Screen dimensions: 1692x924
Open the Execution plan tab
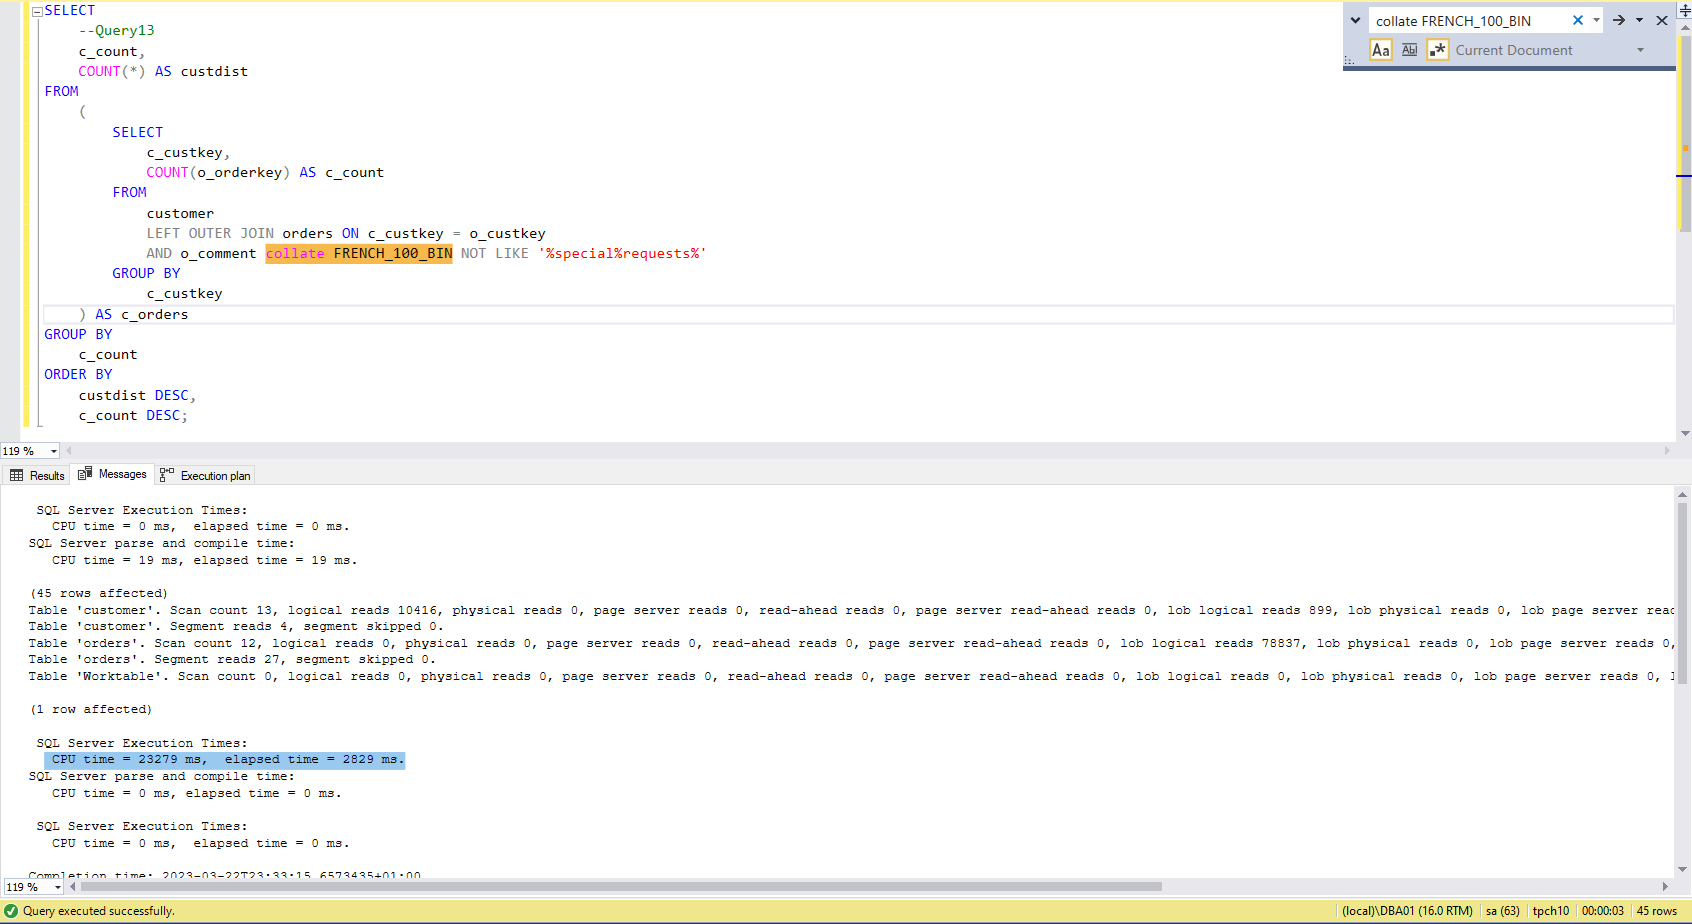pyautogui.click(x=205, y=475)
